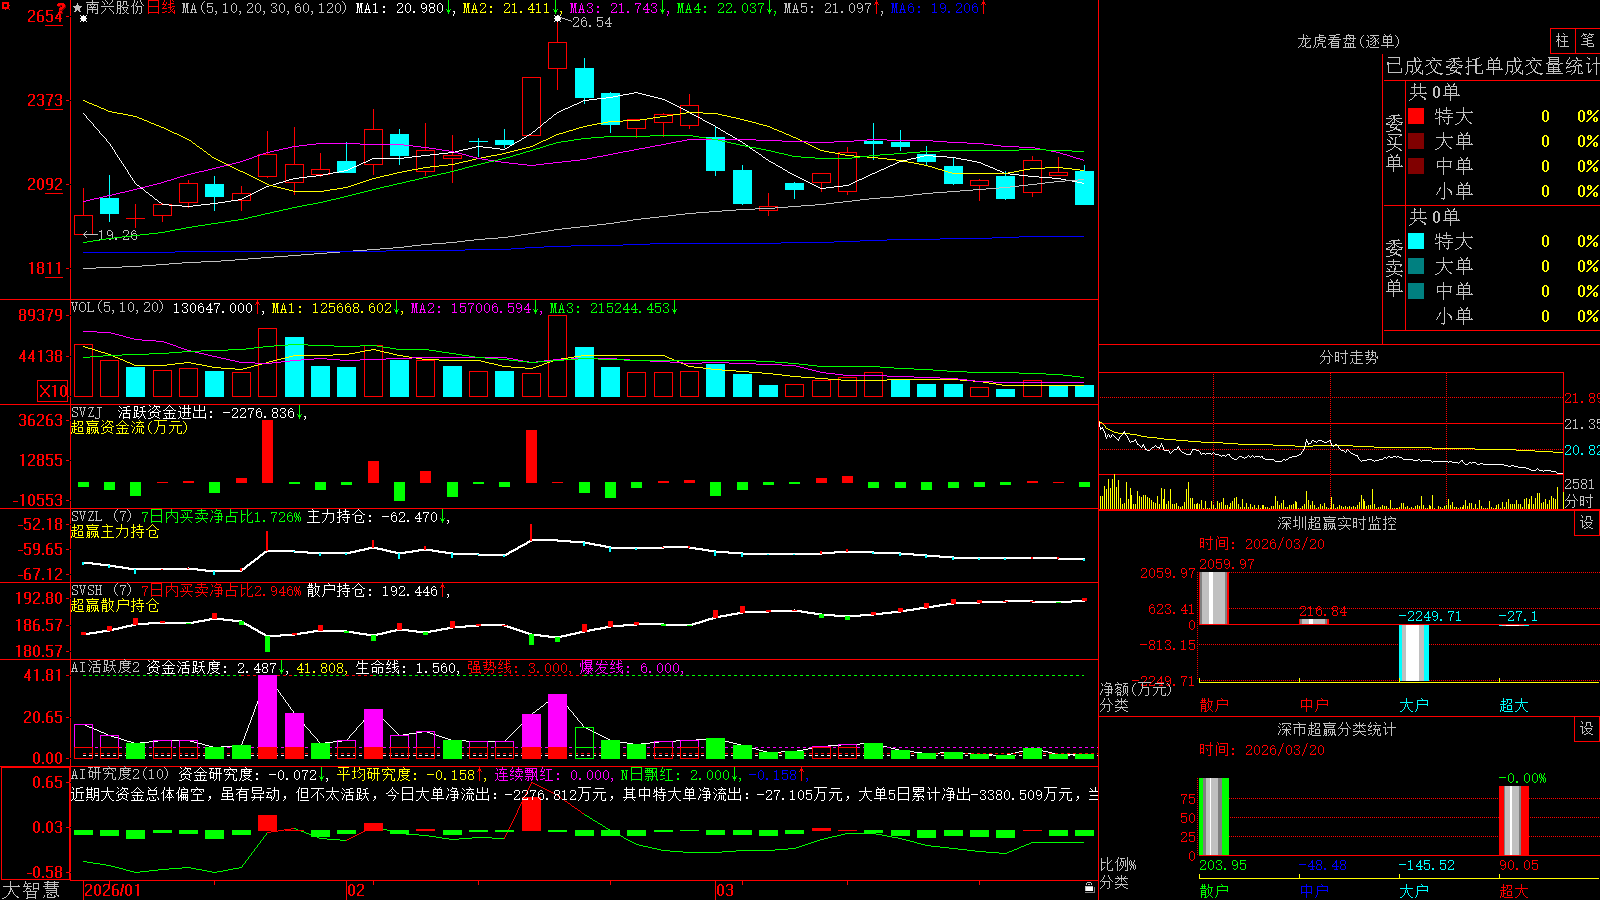Click the red 特大 buy order swatch

coord(1416,116)
